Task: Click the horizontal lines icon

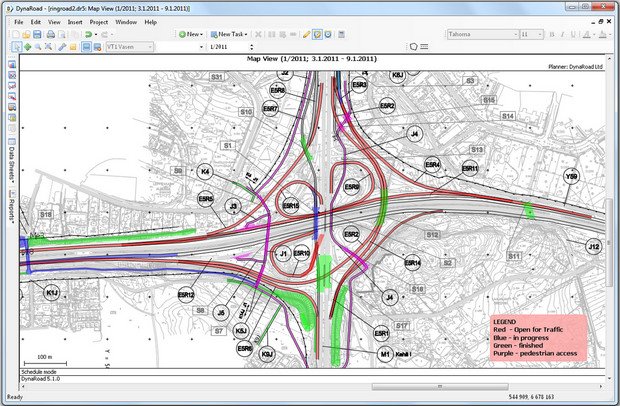Action: point(424,47)
